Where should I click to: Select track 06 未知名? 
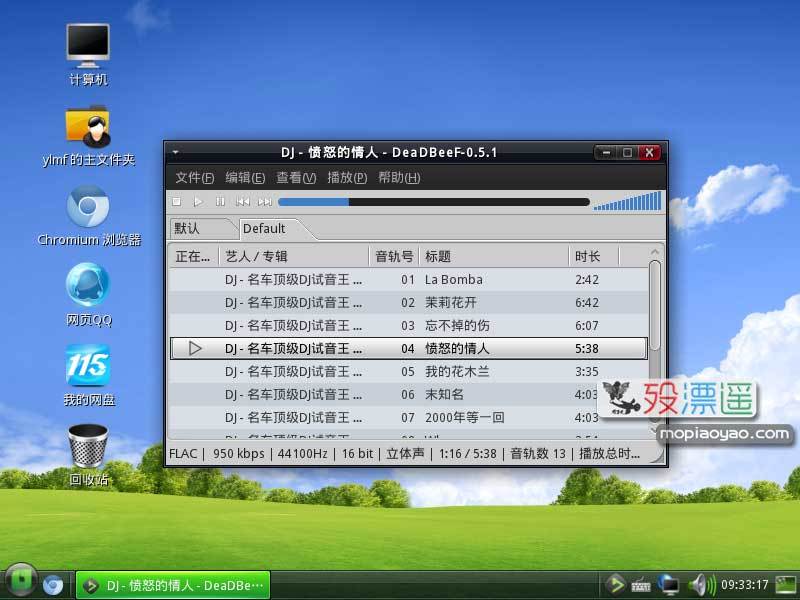point(409,394)
